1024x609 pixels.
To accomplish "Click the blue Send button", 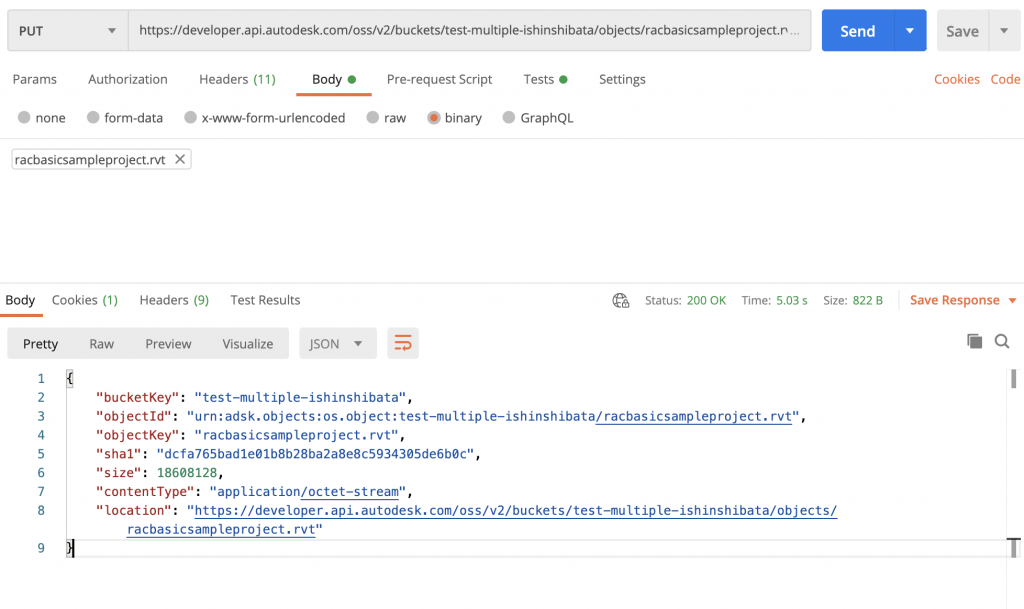I will coord(857,31).
